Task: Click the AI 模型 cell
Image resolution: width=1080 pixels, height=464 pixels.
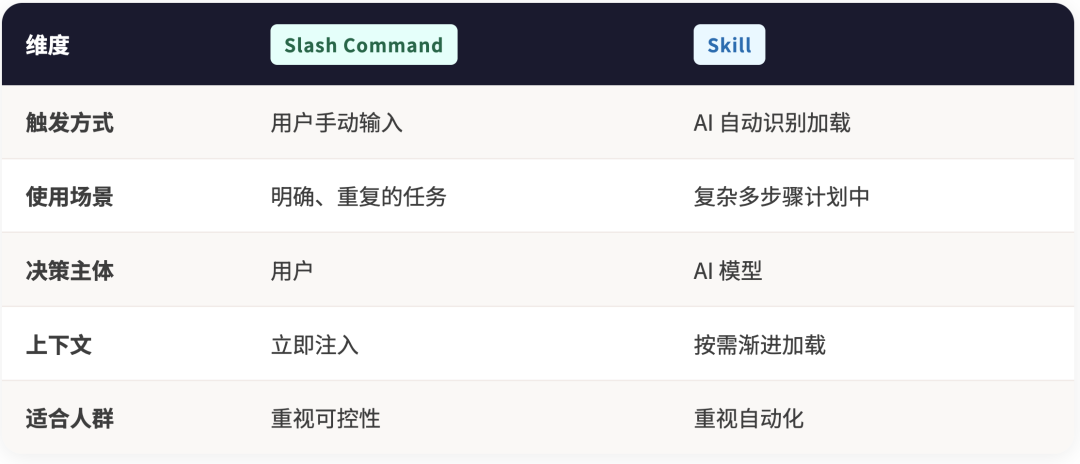Action: pyautogui.click(x=728, y=270)
